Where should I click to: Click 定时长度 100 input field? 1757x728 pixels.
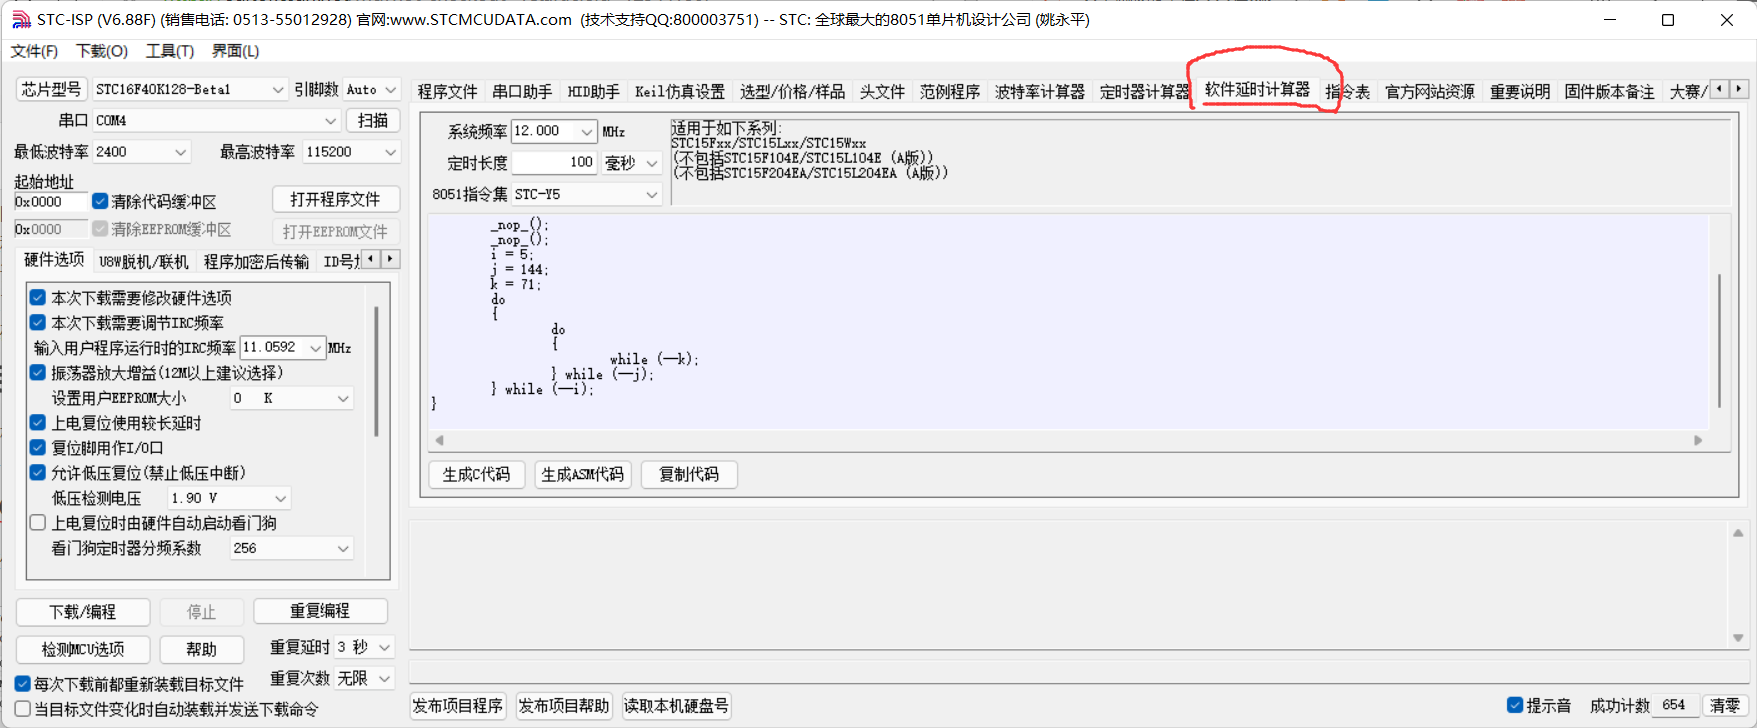[554, 162]
